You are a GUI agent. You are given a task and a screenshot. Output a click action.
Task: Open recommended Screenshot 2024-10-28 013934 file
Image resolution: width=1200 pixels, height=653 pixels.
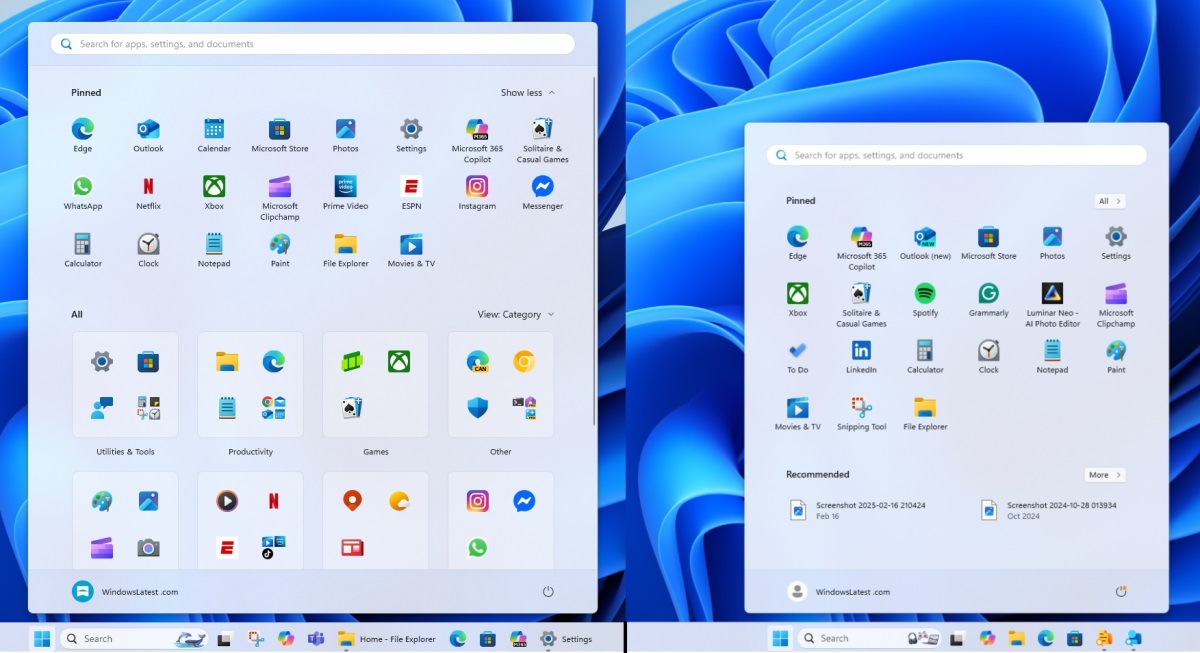pyautogui.click(x=1050, y=510)
